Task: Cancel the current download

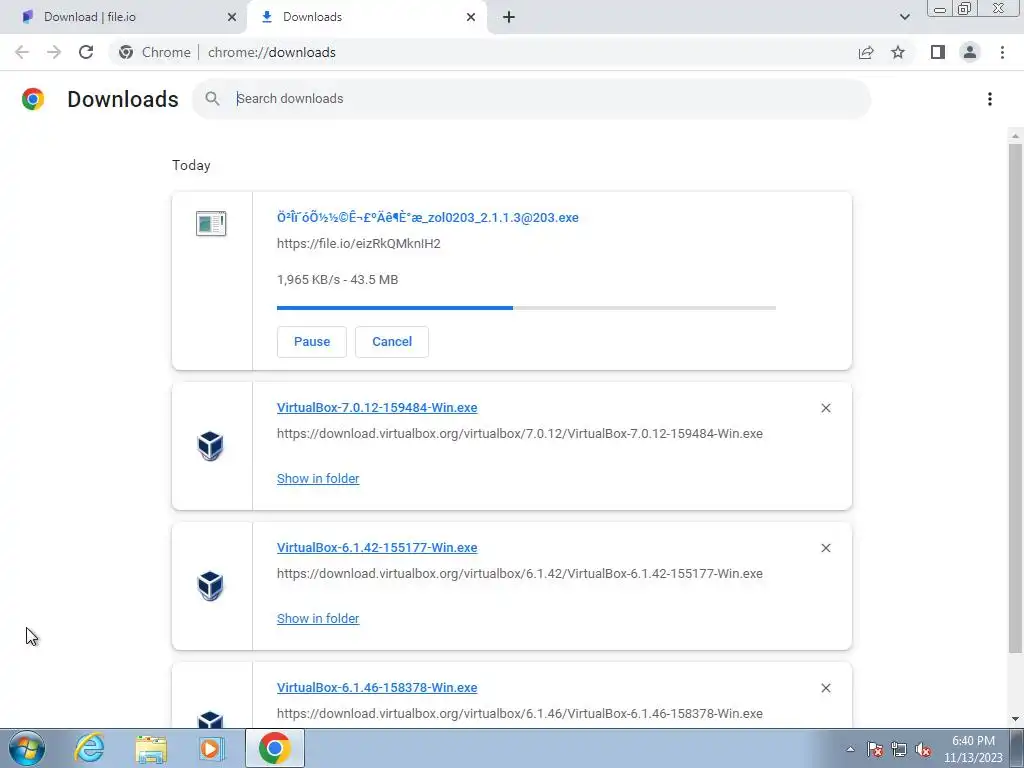Action: click(x=392, y=342)
